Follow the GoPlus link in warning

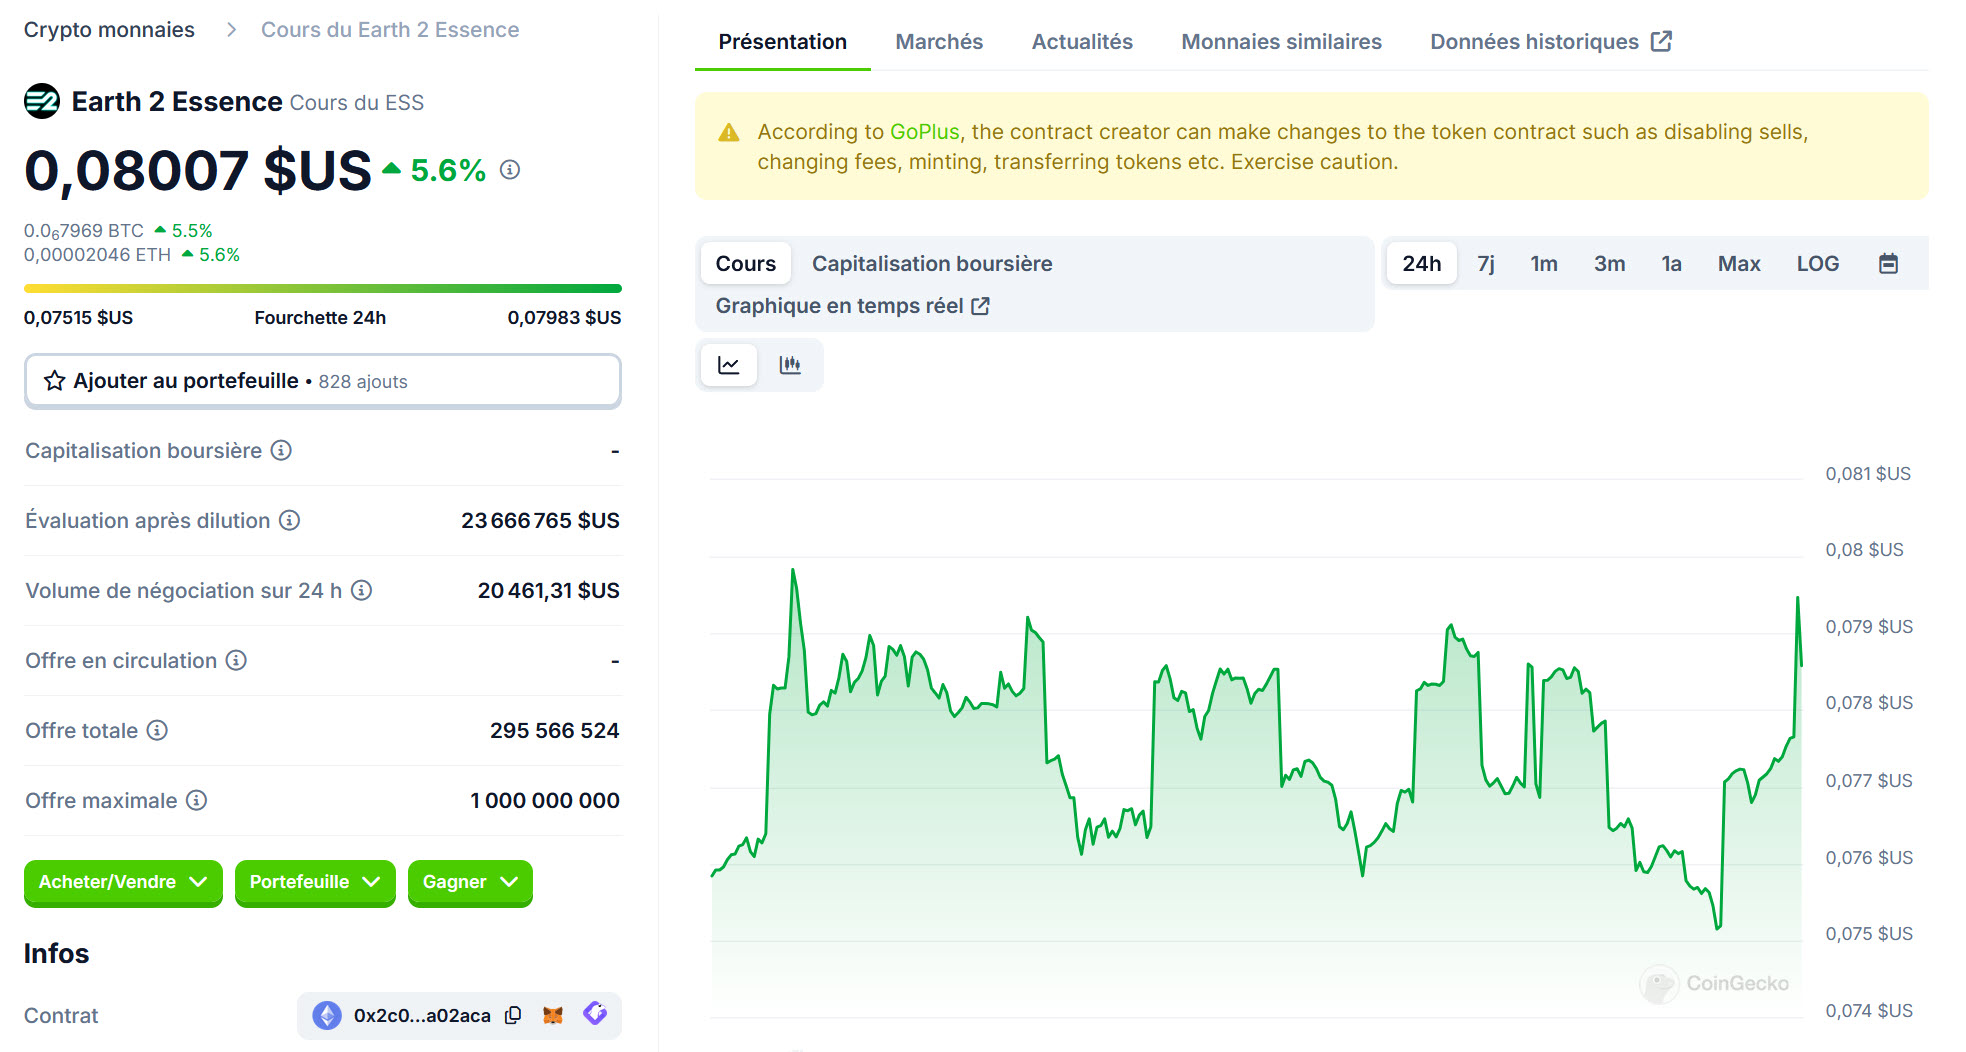click(924, 132)
